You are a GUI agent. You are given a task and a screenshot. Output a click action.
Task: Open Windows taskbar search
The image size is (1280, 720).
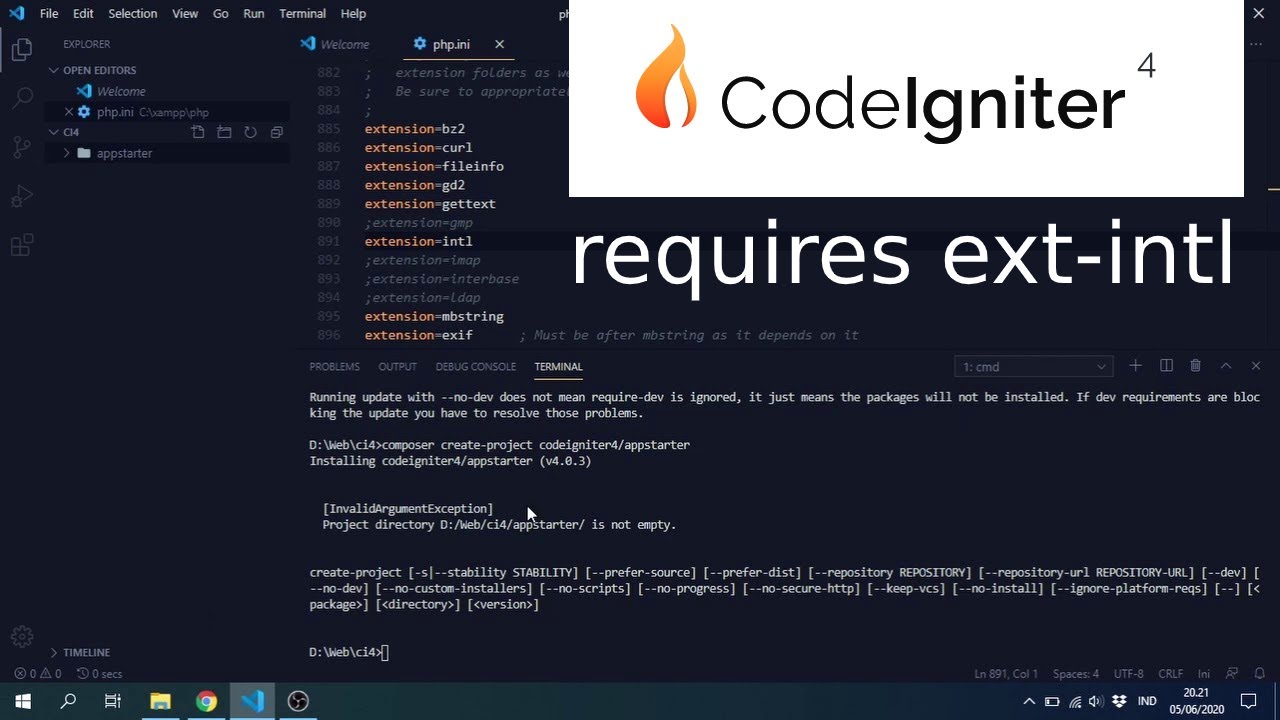(68, 701)
